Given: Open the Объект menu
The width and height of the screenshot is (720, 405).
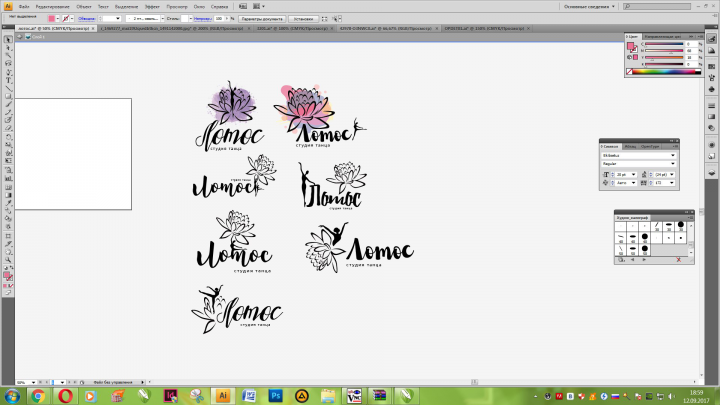Looking at the screenshot, I should coord(84,7).
